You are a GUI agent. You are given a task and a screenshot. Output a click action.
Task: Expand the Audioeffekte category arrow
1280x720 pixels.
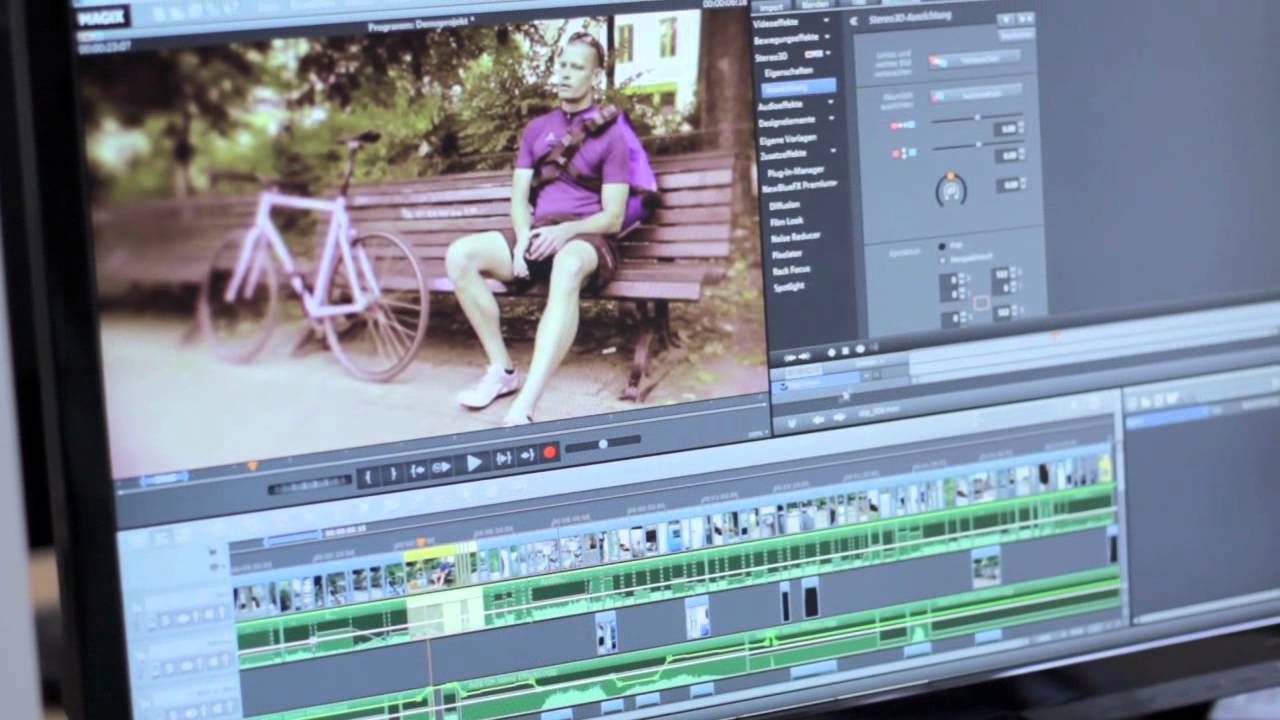[829, 104]
